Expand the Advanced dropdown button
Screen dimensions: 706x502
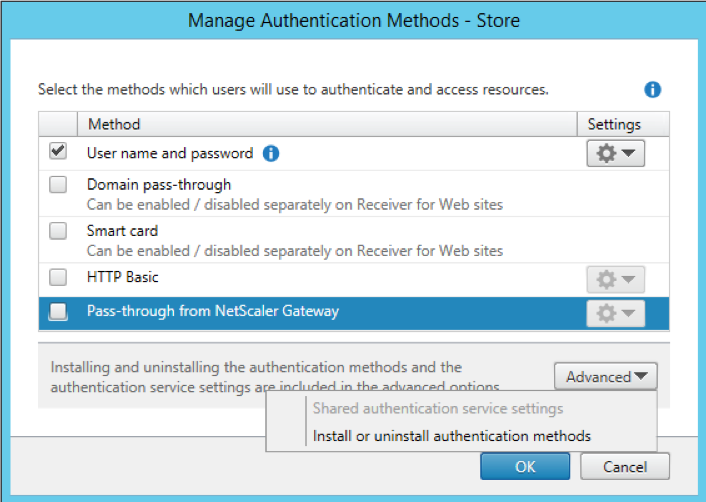click(x=606, y=377)
